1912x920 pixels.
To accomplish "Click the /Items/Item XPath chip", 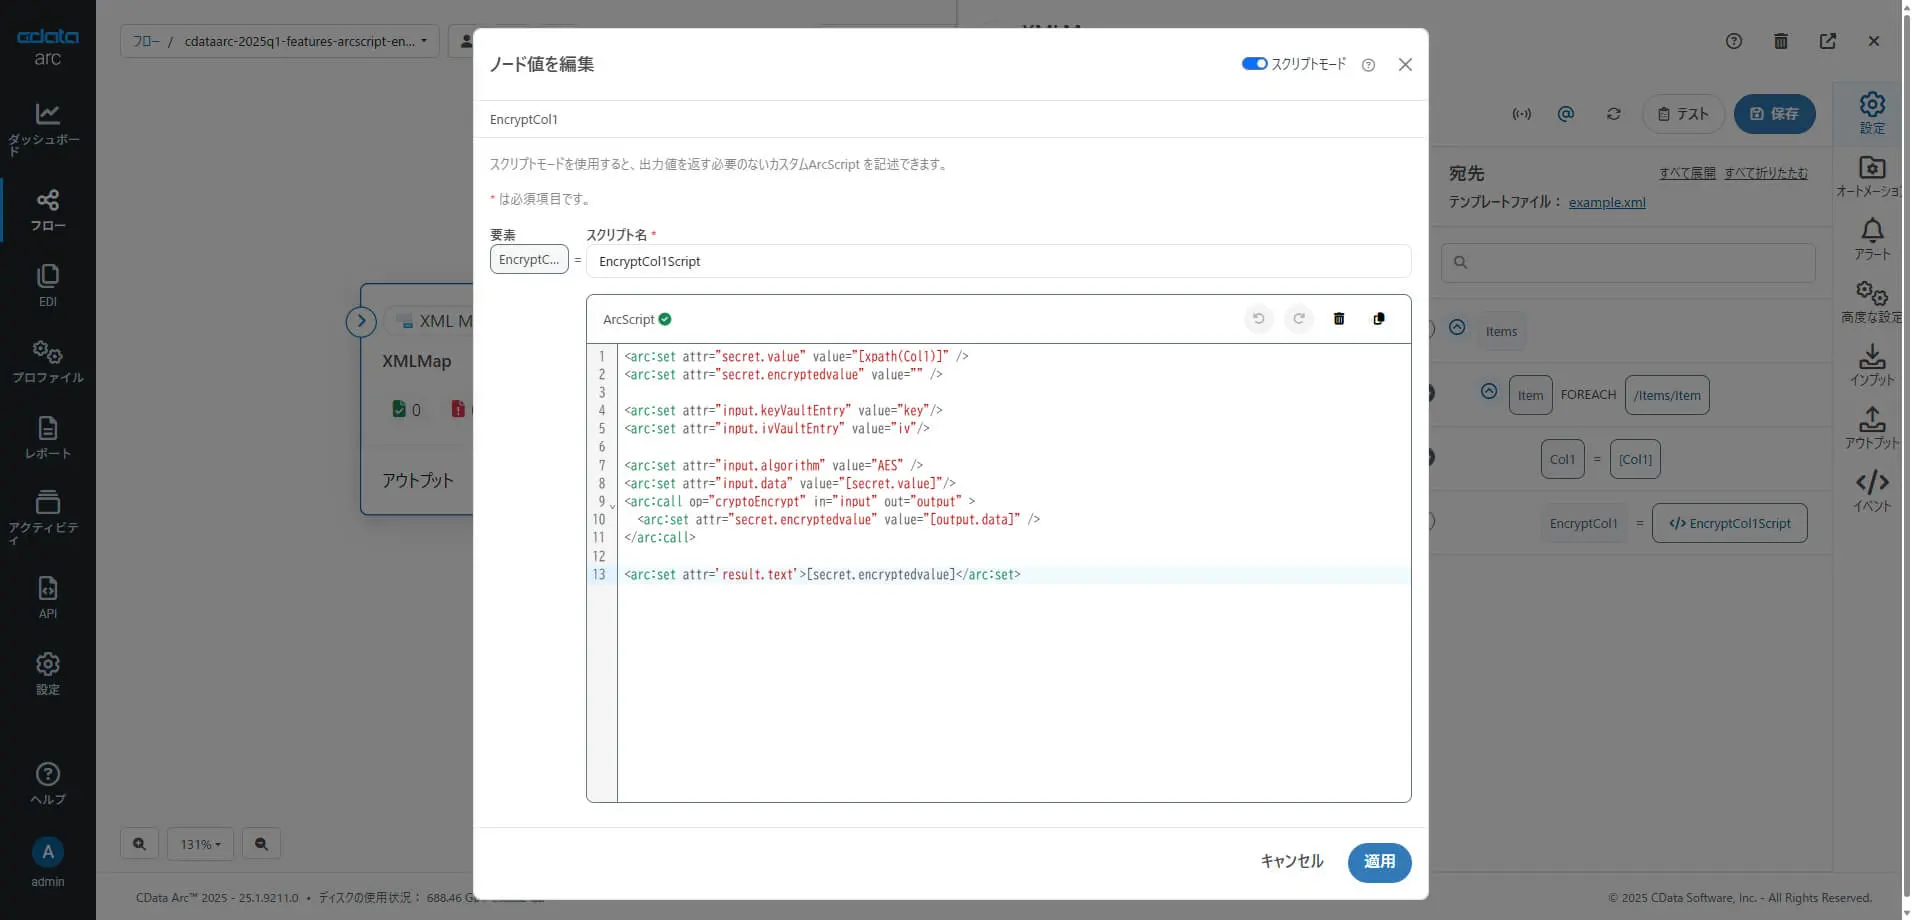I will click(1667, 395).
